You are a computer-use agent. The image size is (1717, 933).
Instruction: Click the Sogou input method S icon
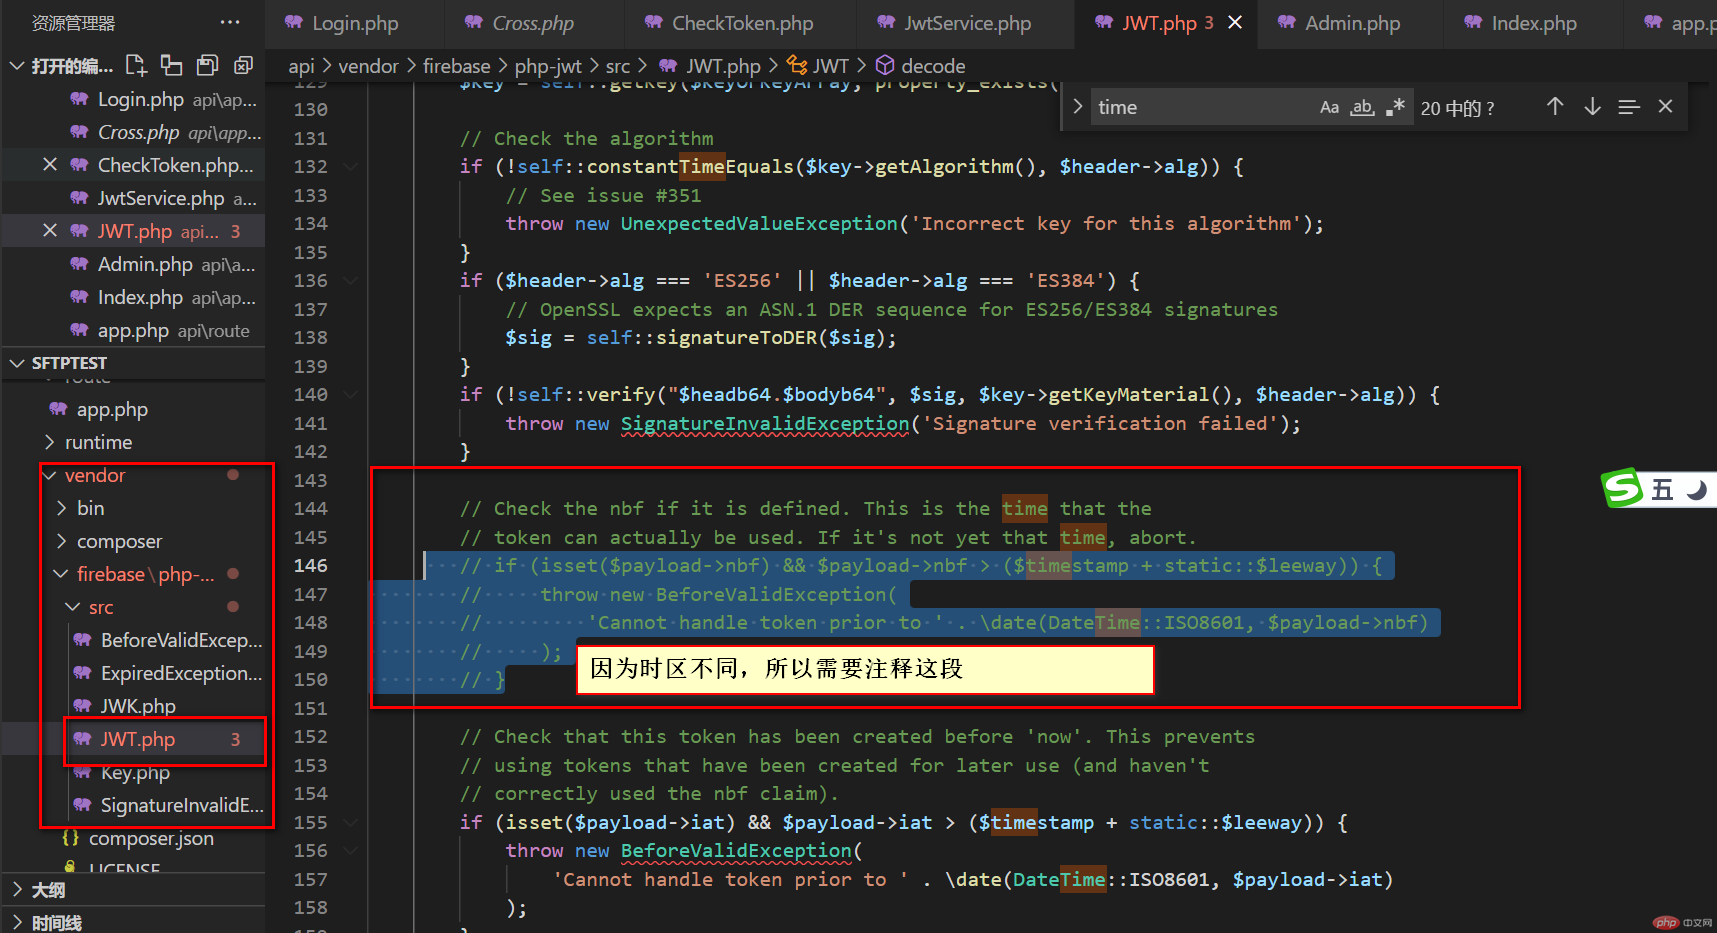point(1622,488)
